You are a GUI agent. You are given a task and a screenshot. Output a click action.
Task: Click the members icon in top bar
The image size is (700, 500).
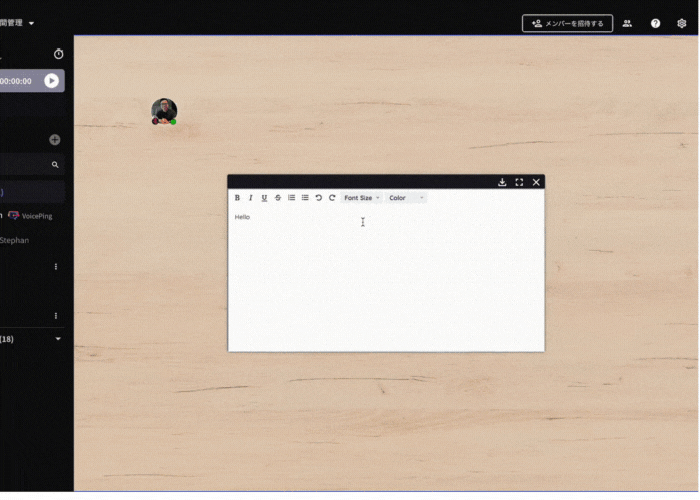[627, 23]
